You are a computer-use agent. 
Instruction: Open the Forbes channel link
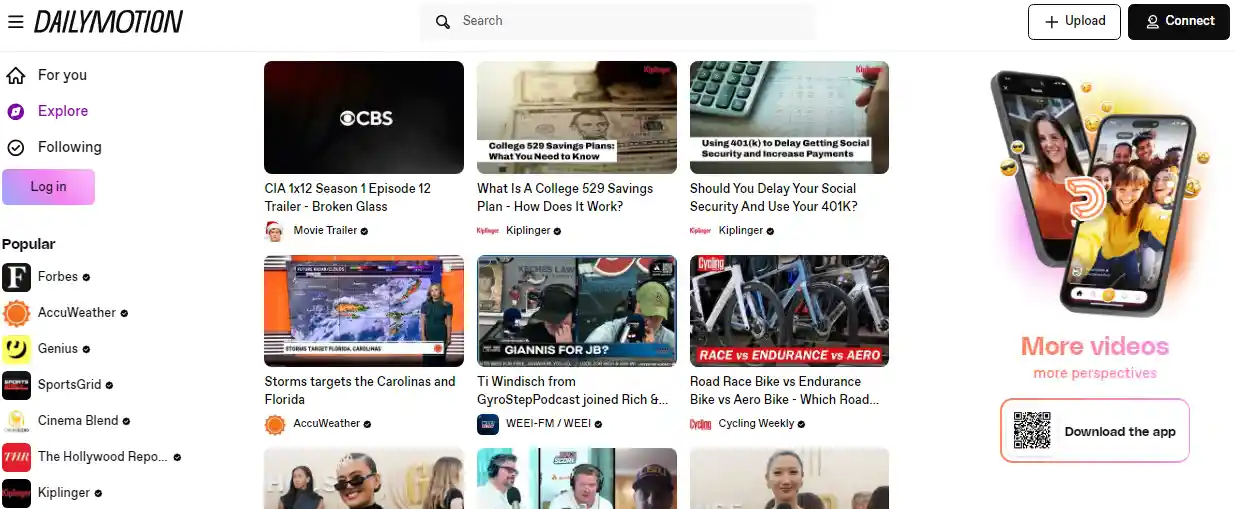pos(58,277)
